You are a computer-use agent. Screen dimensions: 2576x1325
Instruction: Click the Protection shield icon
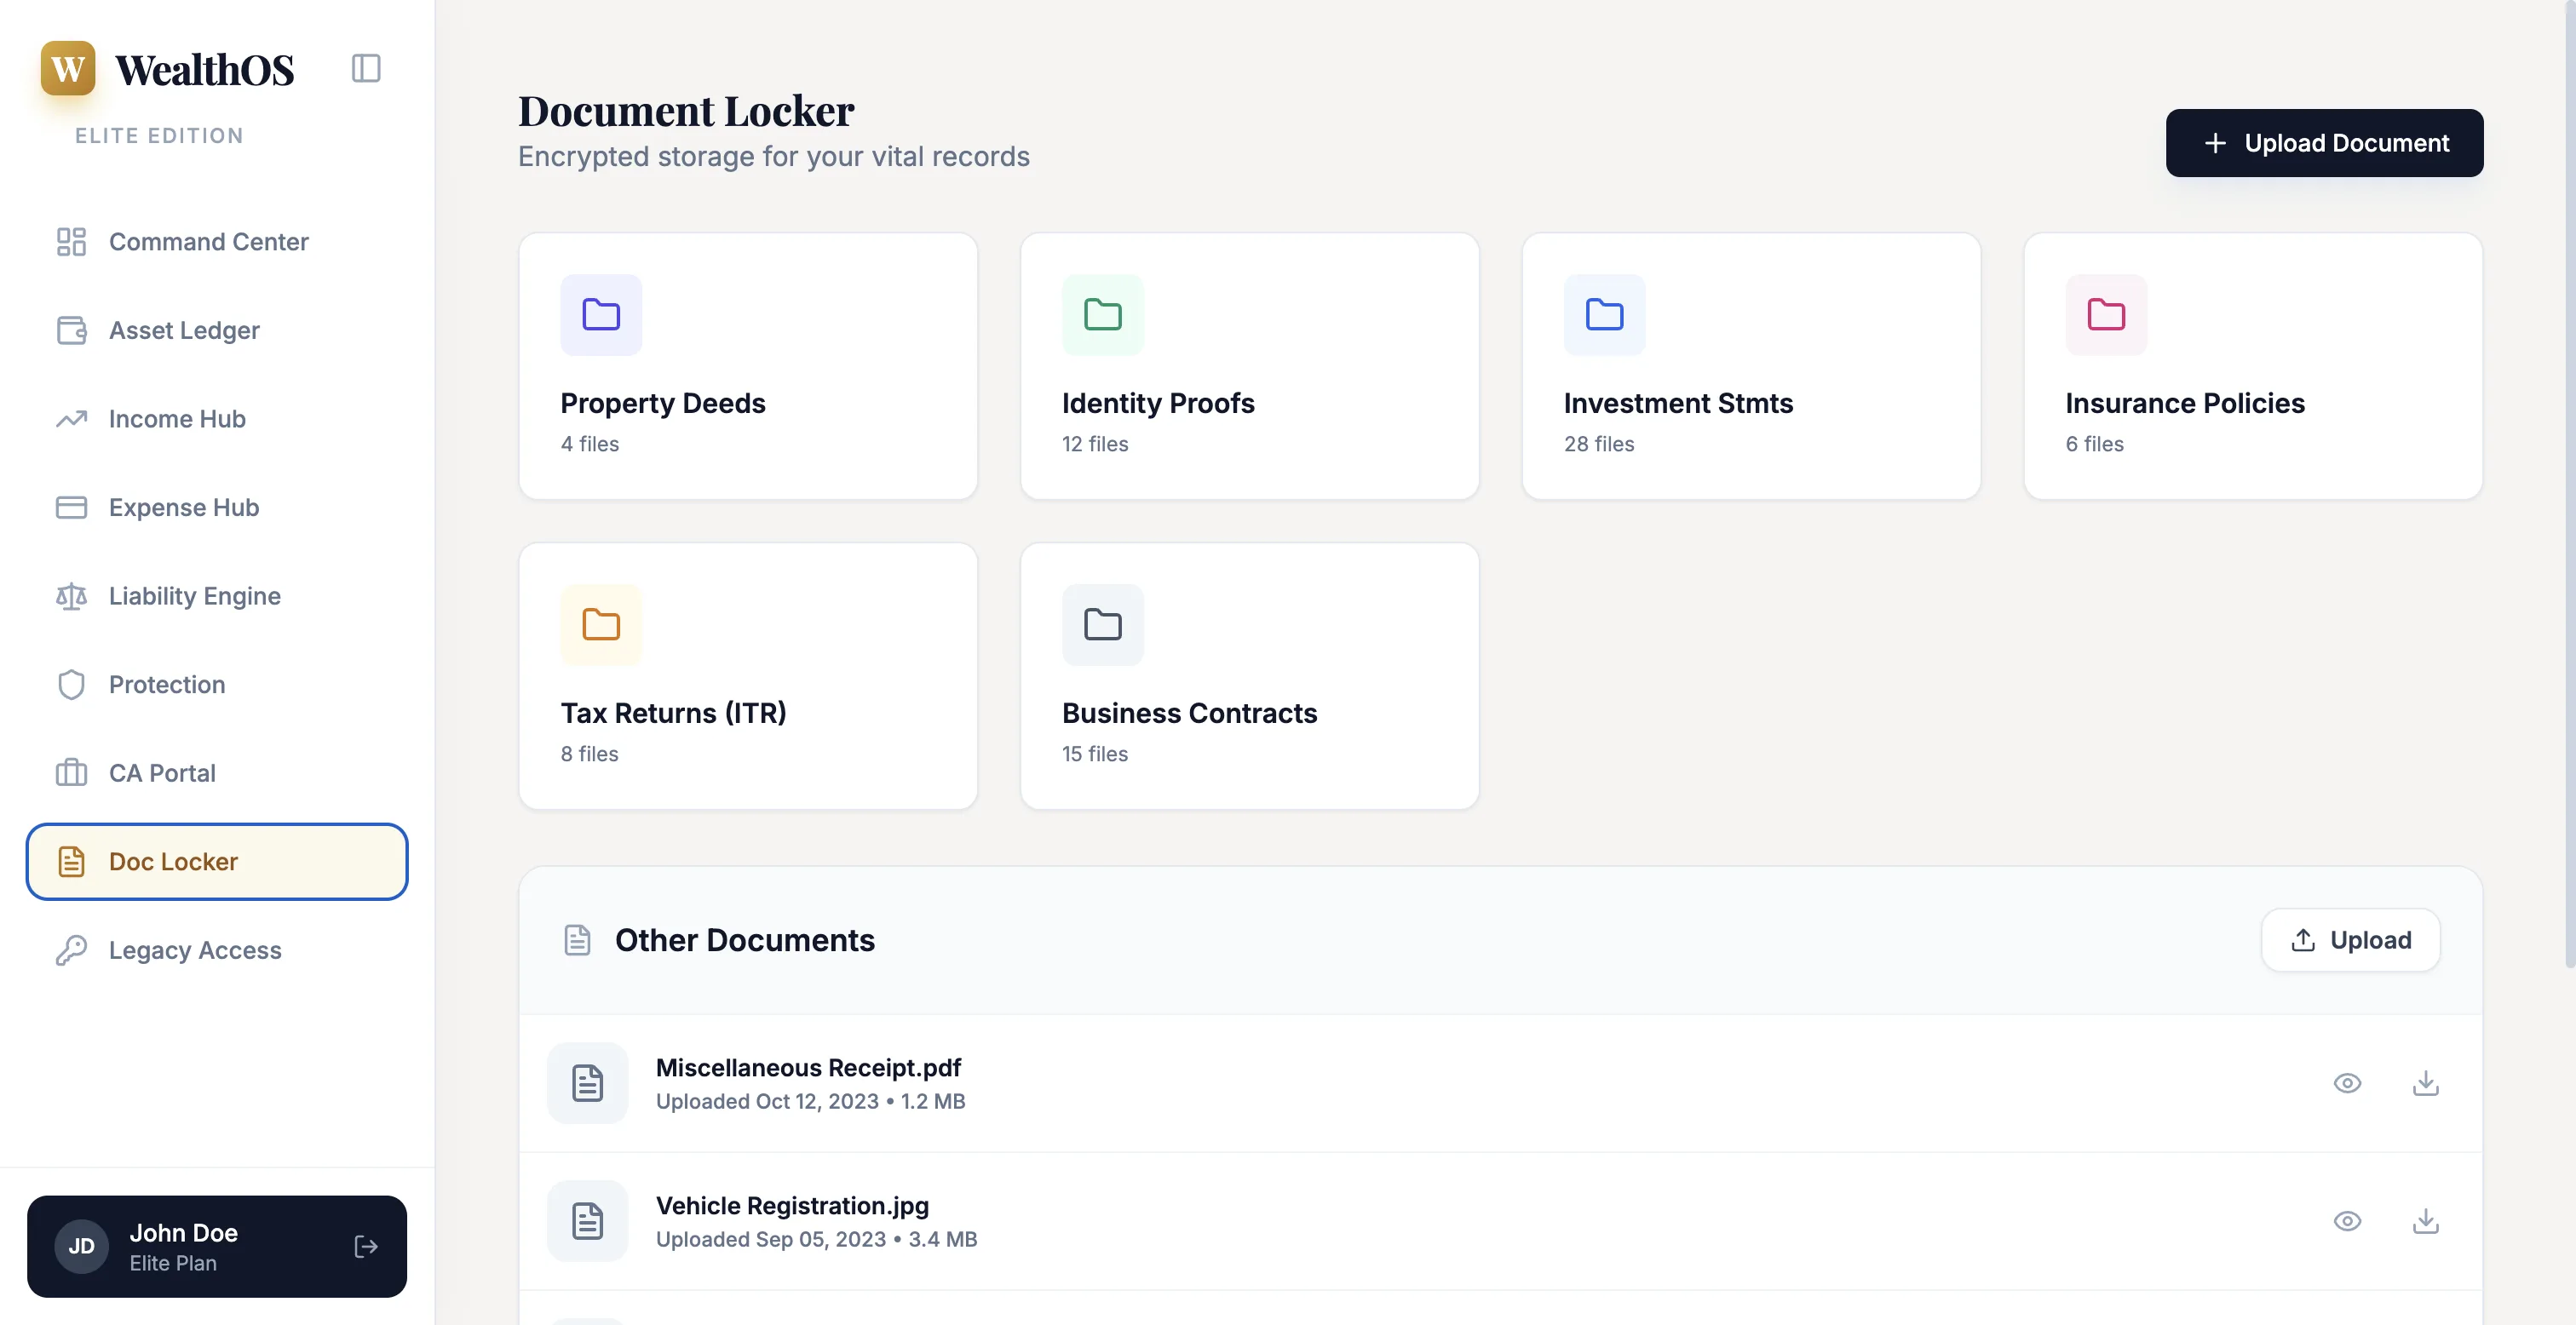tap(71, 684)
